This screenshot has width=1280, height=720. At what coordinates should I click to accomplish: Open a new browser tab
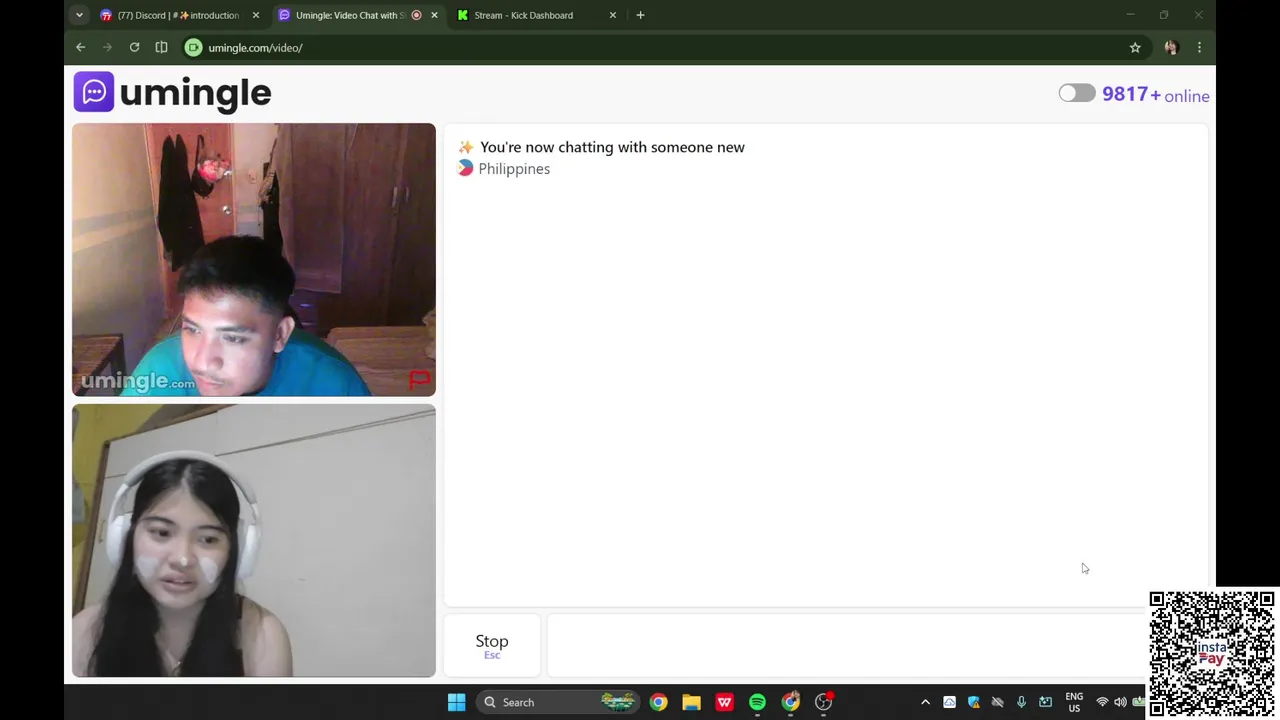coord(640,15)
